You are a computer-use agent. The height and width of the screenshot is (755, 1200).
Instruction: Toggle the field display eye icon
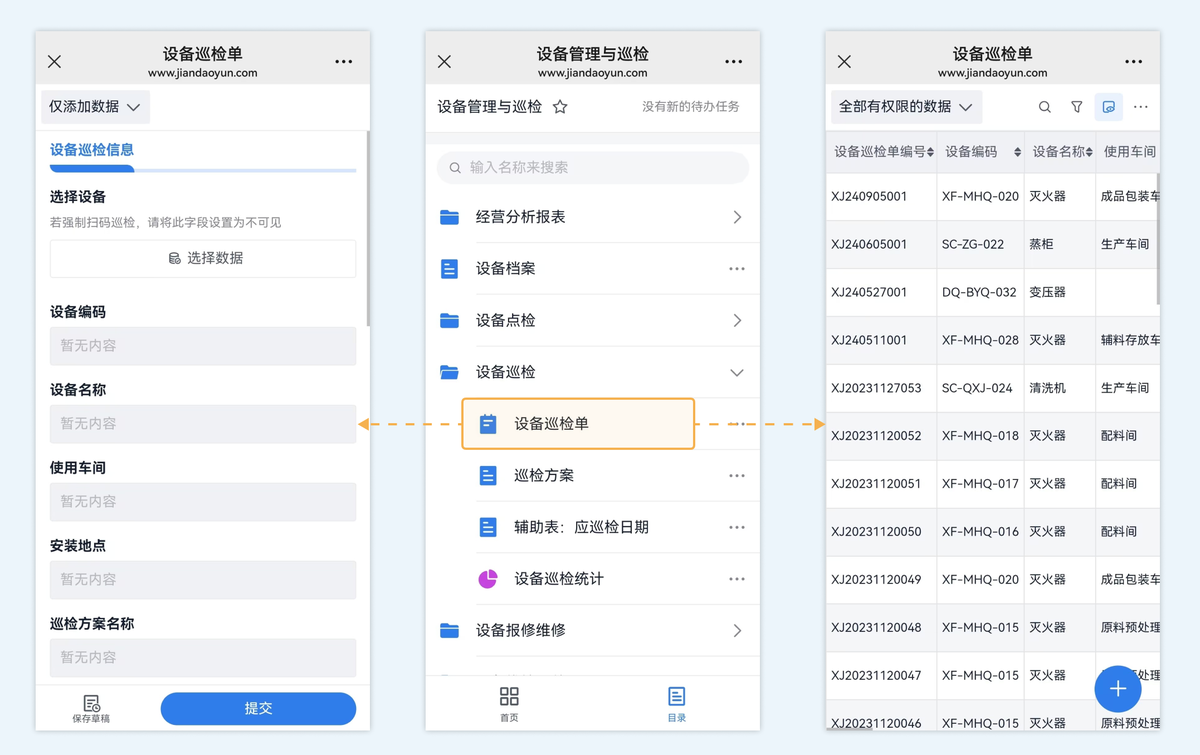tap(1109, 107)
